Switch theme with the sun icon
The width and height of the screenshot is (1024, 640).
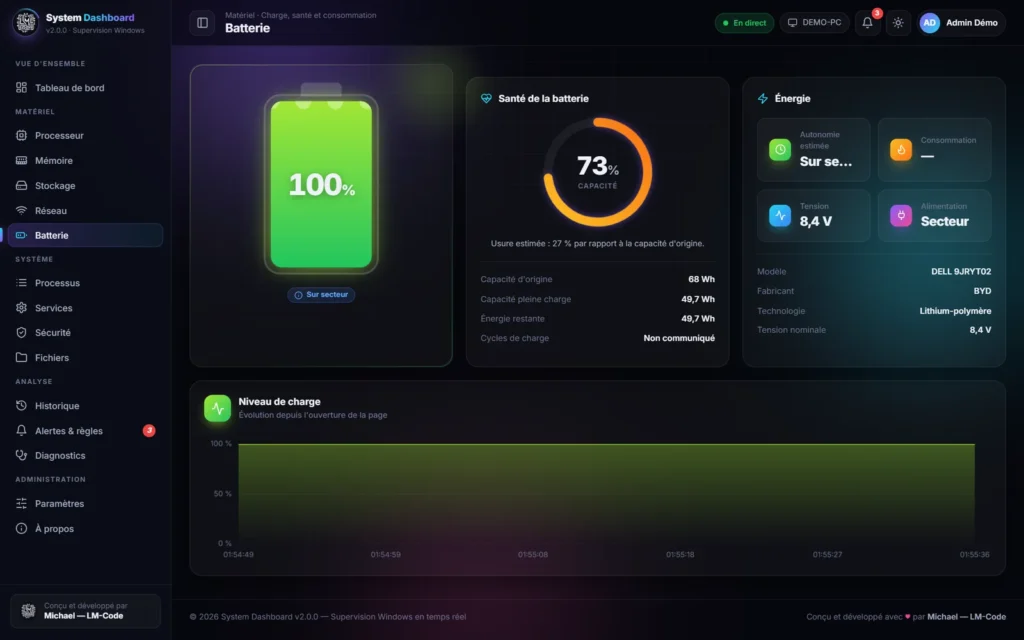point(898,23)
